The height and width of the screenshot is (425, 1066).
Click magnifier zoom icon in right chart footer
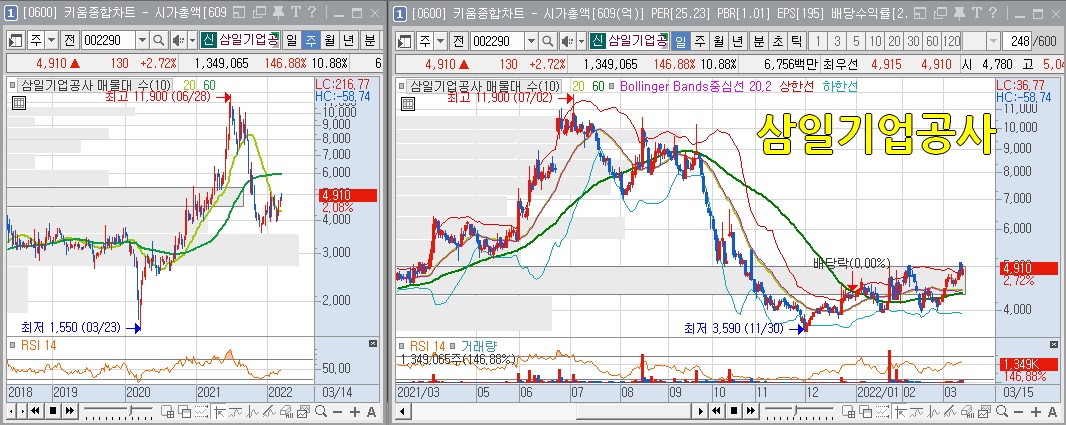pyautogui.click(x=1001, y=411)
